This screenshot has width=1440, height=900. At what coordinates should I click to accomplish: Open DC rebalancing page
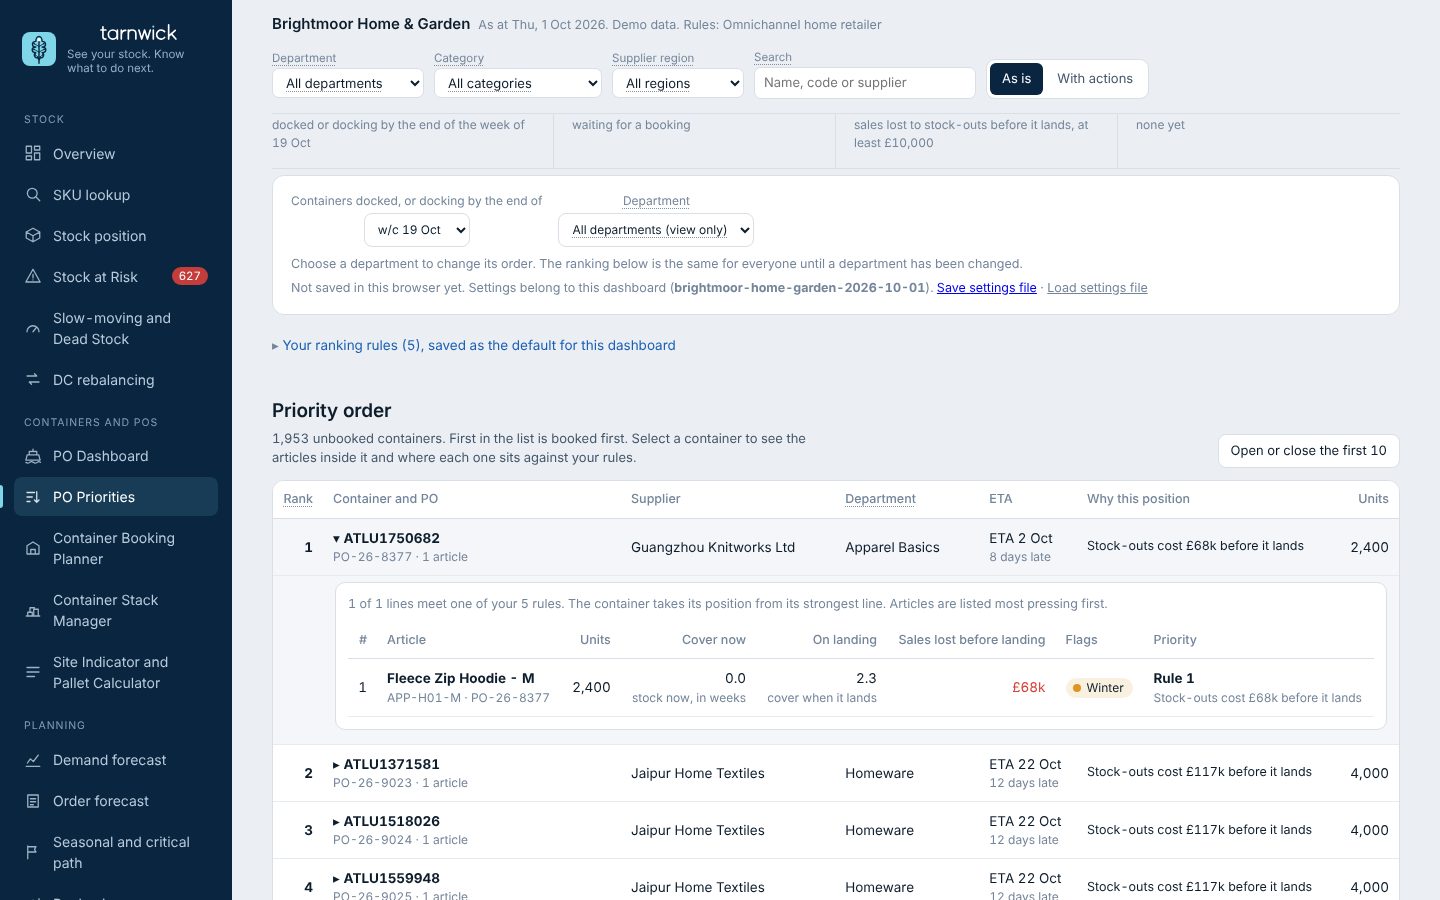(116, 379)
